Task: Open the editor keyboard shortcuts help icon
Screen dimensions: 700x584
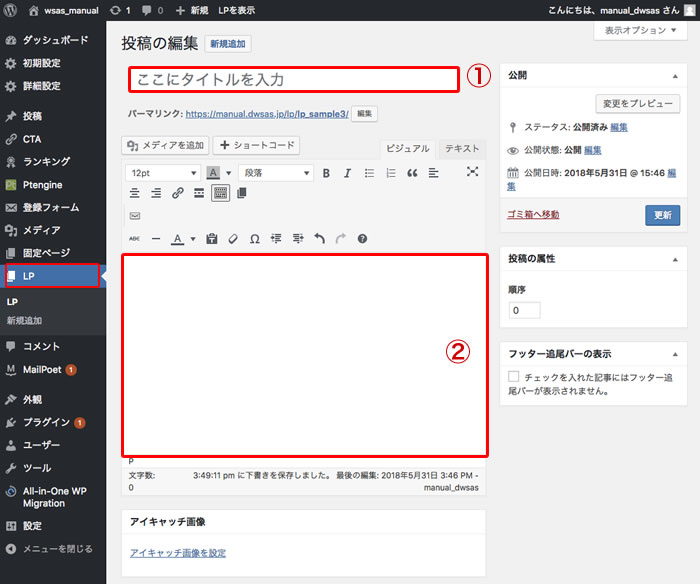Action: point(362,239)
